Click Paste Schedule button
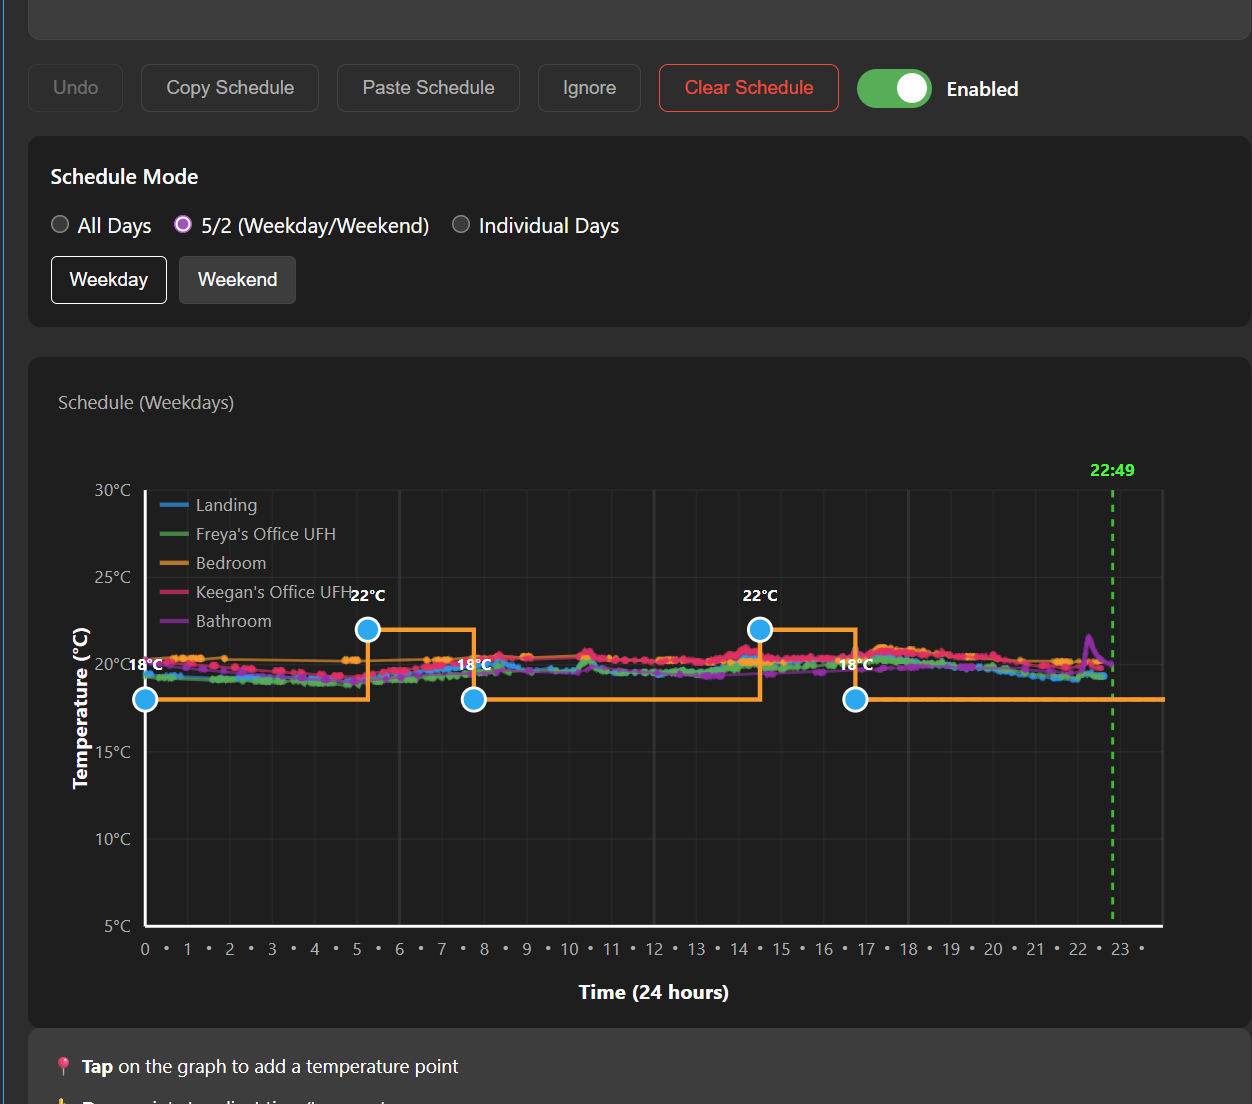 point(428,88)
